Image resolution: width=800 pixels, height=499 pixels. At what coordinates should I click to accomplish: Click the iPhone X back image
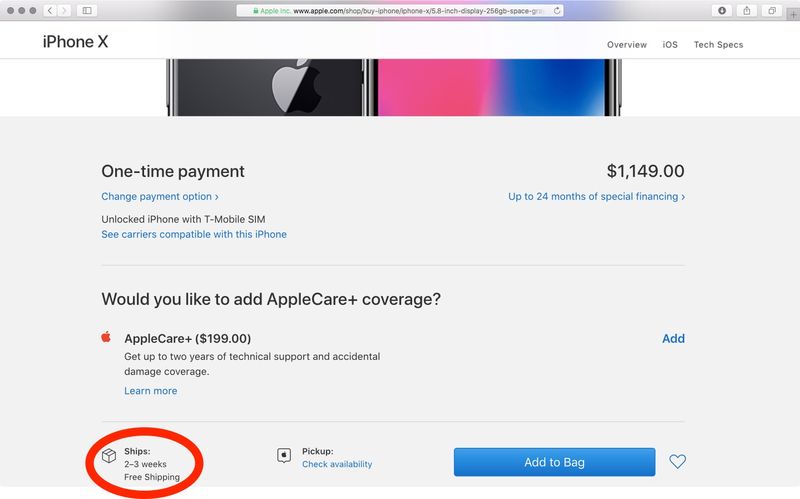[x=268, y=87]
